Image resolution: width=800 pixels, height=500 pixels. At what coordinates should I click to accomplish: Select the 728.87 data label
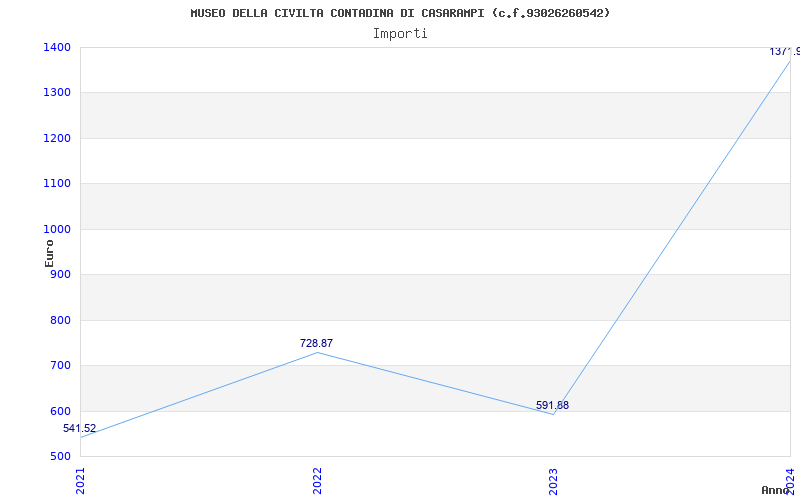[316, 343]
